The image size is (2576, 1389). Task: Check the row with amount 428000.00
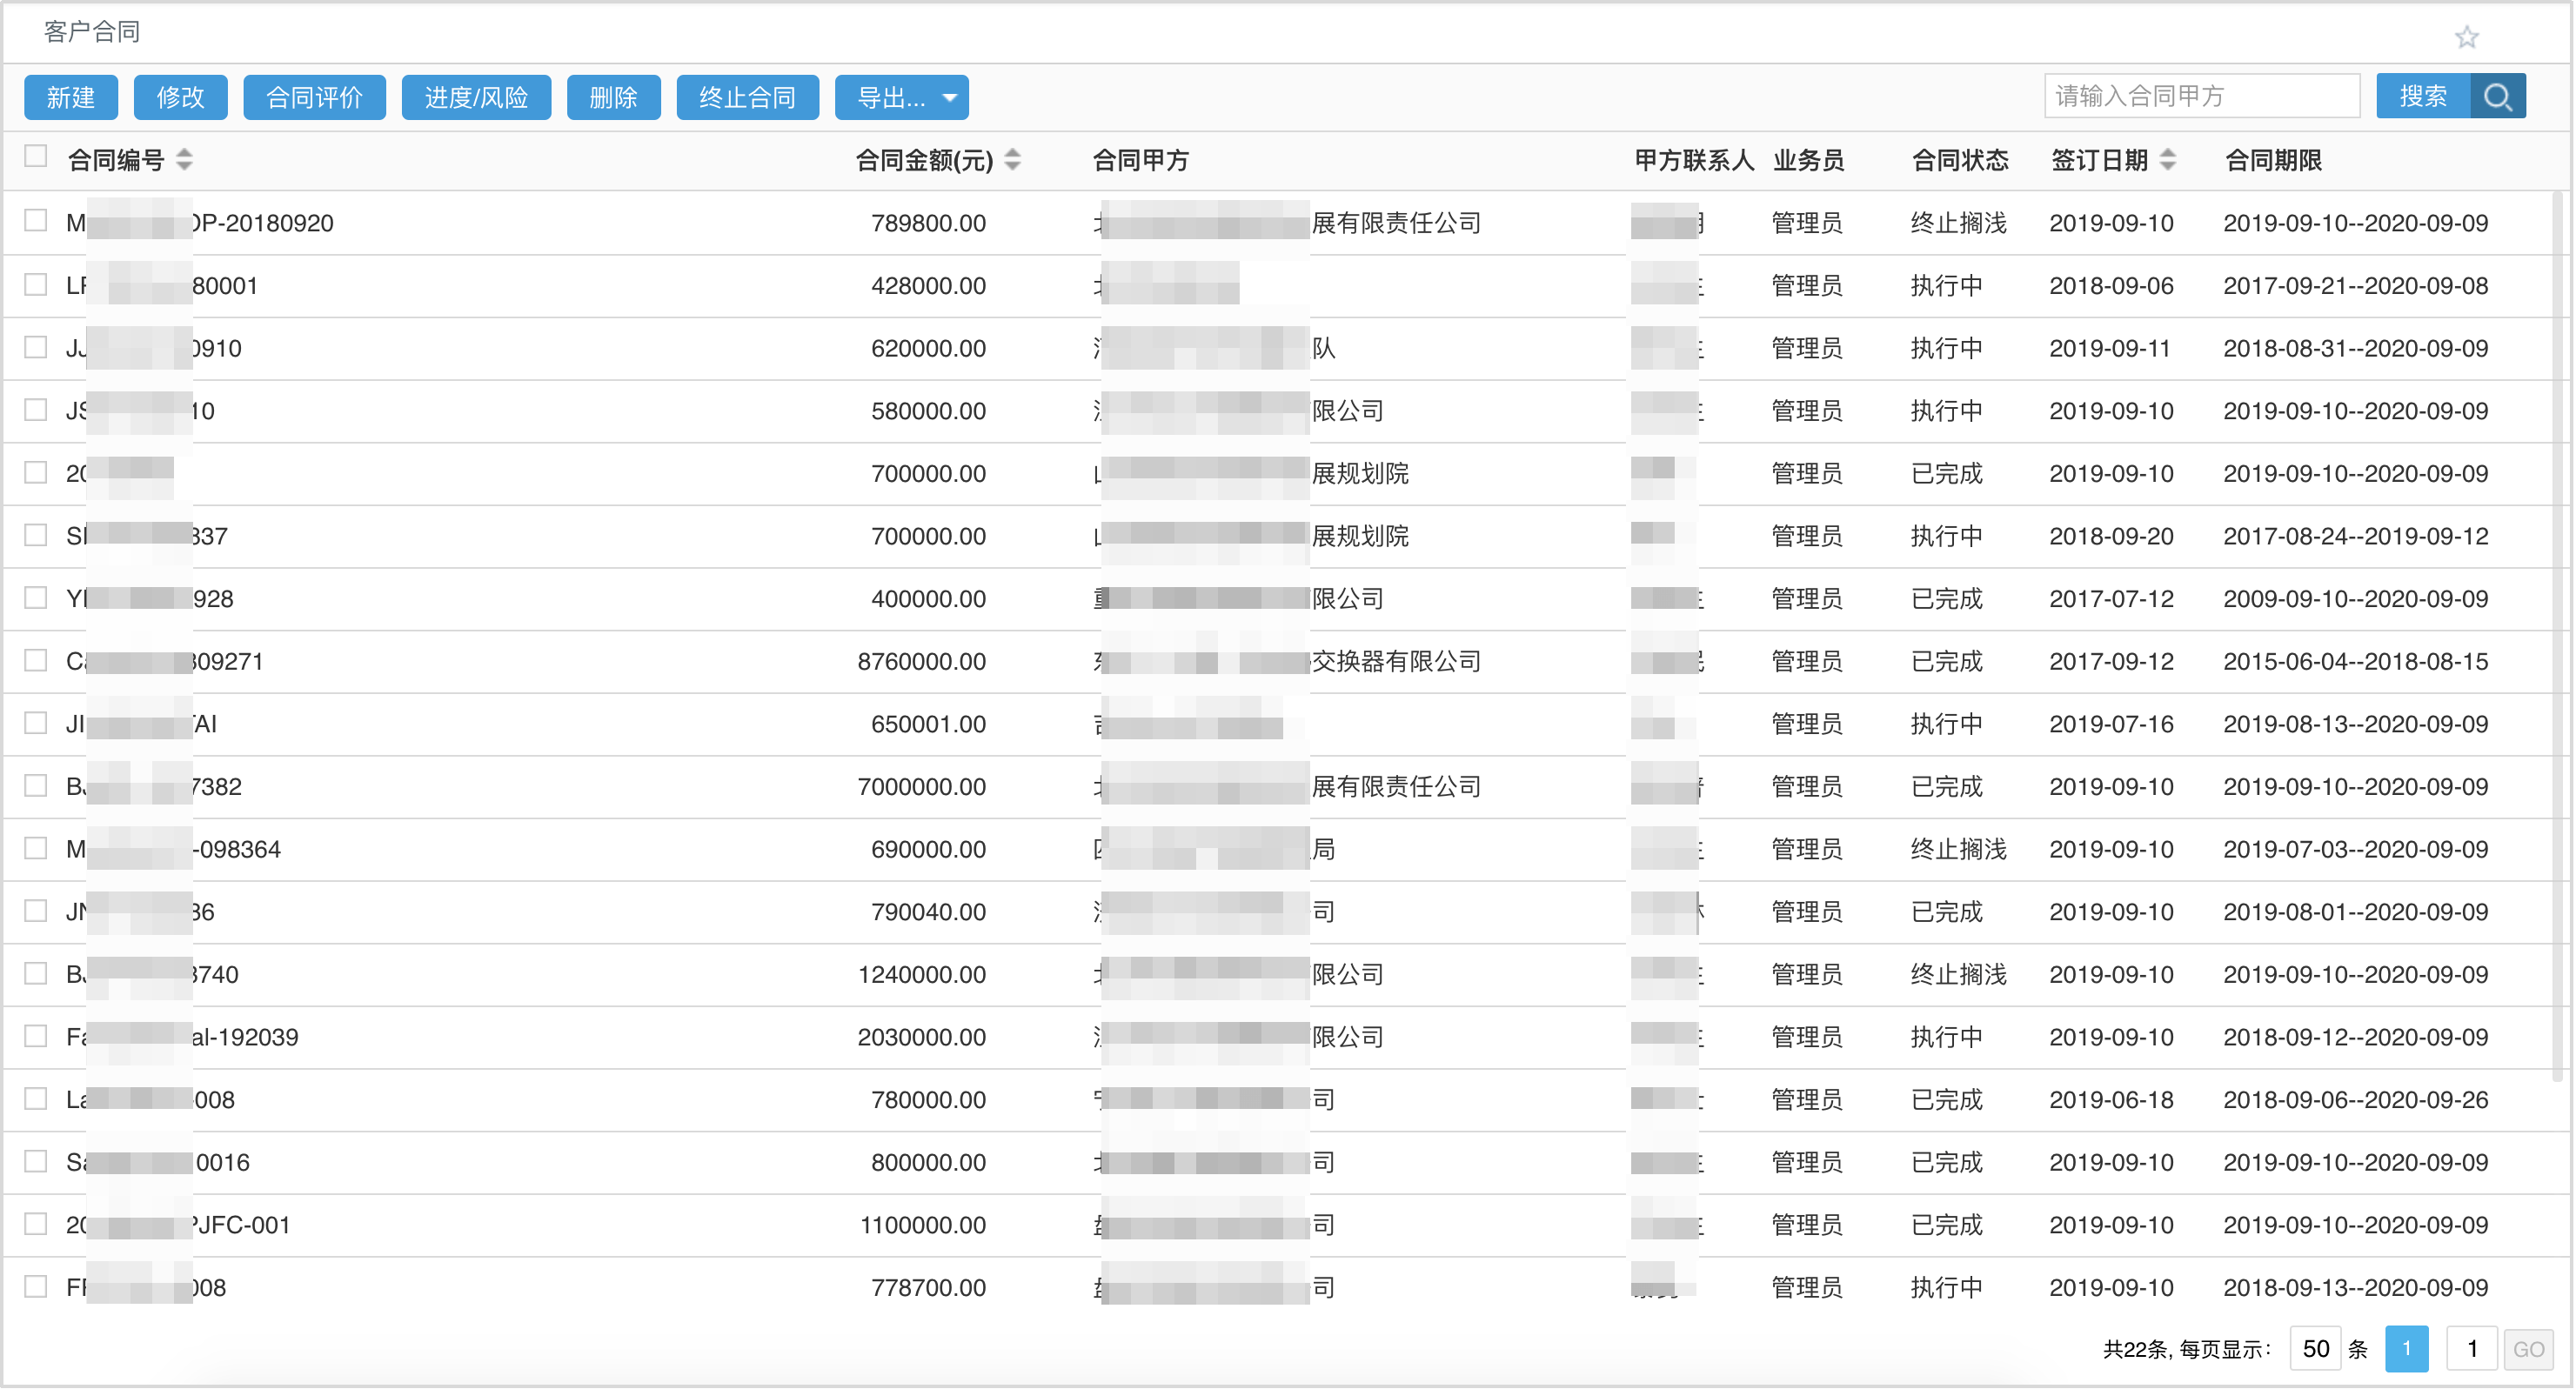pos(36,284)
